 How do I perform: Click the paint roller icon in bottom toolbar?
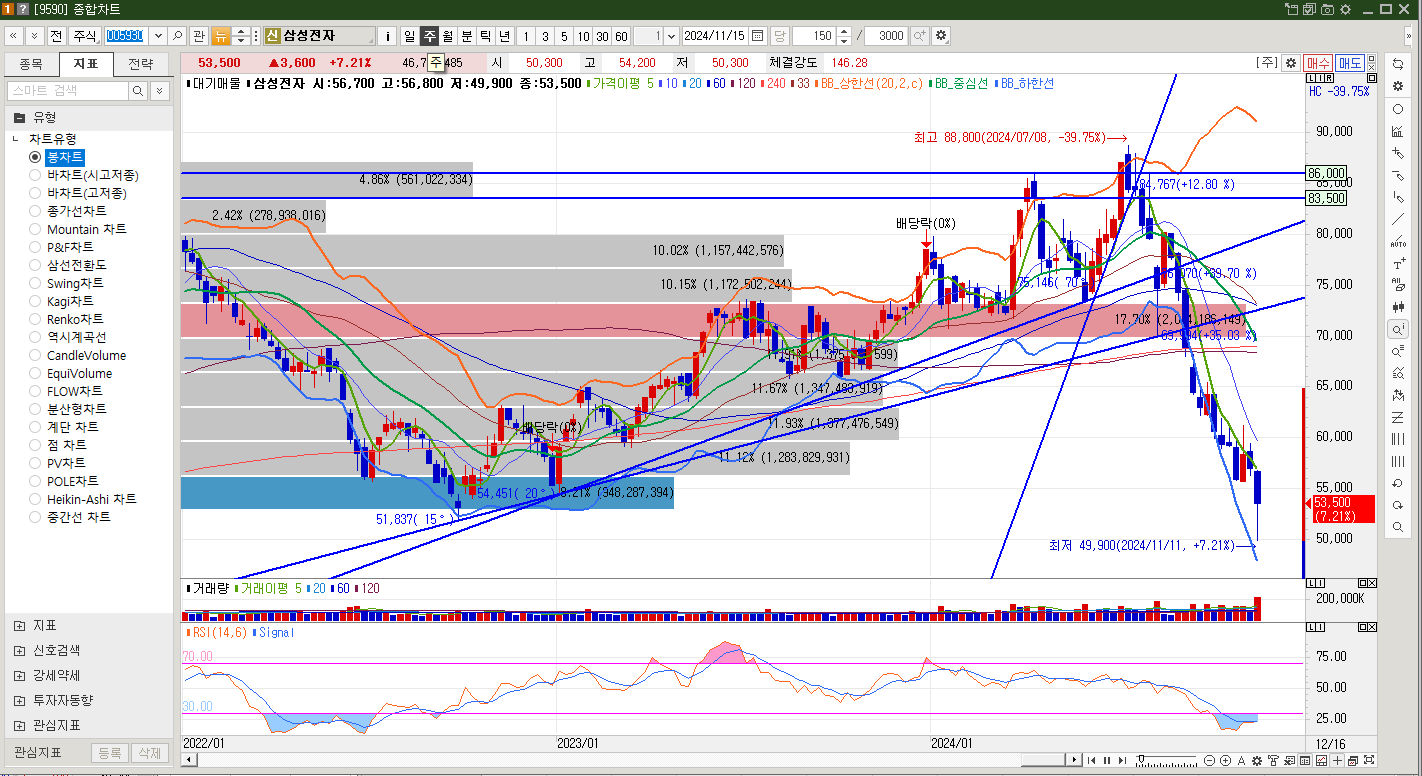point(1273,761)
